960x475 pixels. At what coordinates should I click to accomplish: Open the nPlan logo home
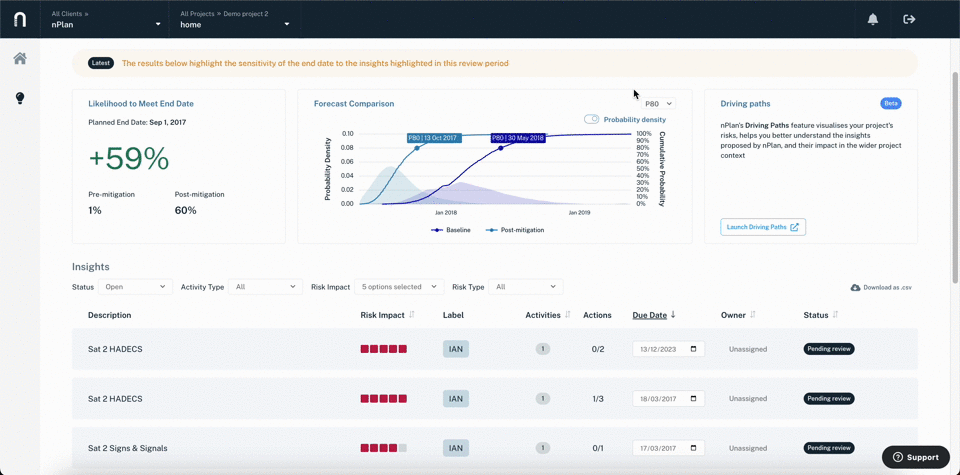(20, 19)
